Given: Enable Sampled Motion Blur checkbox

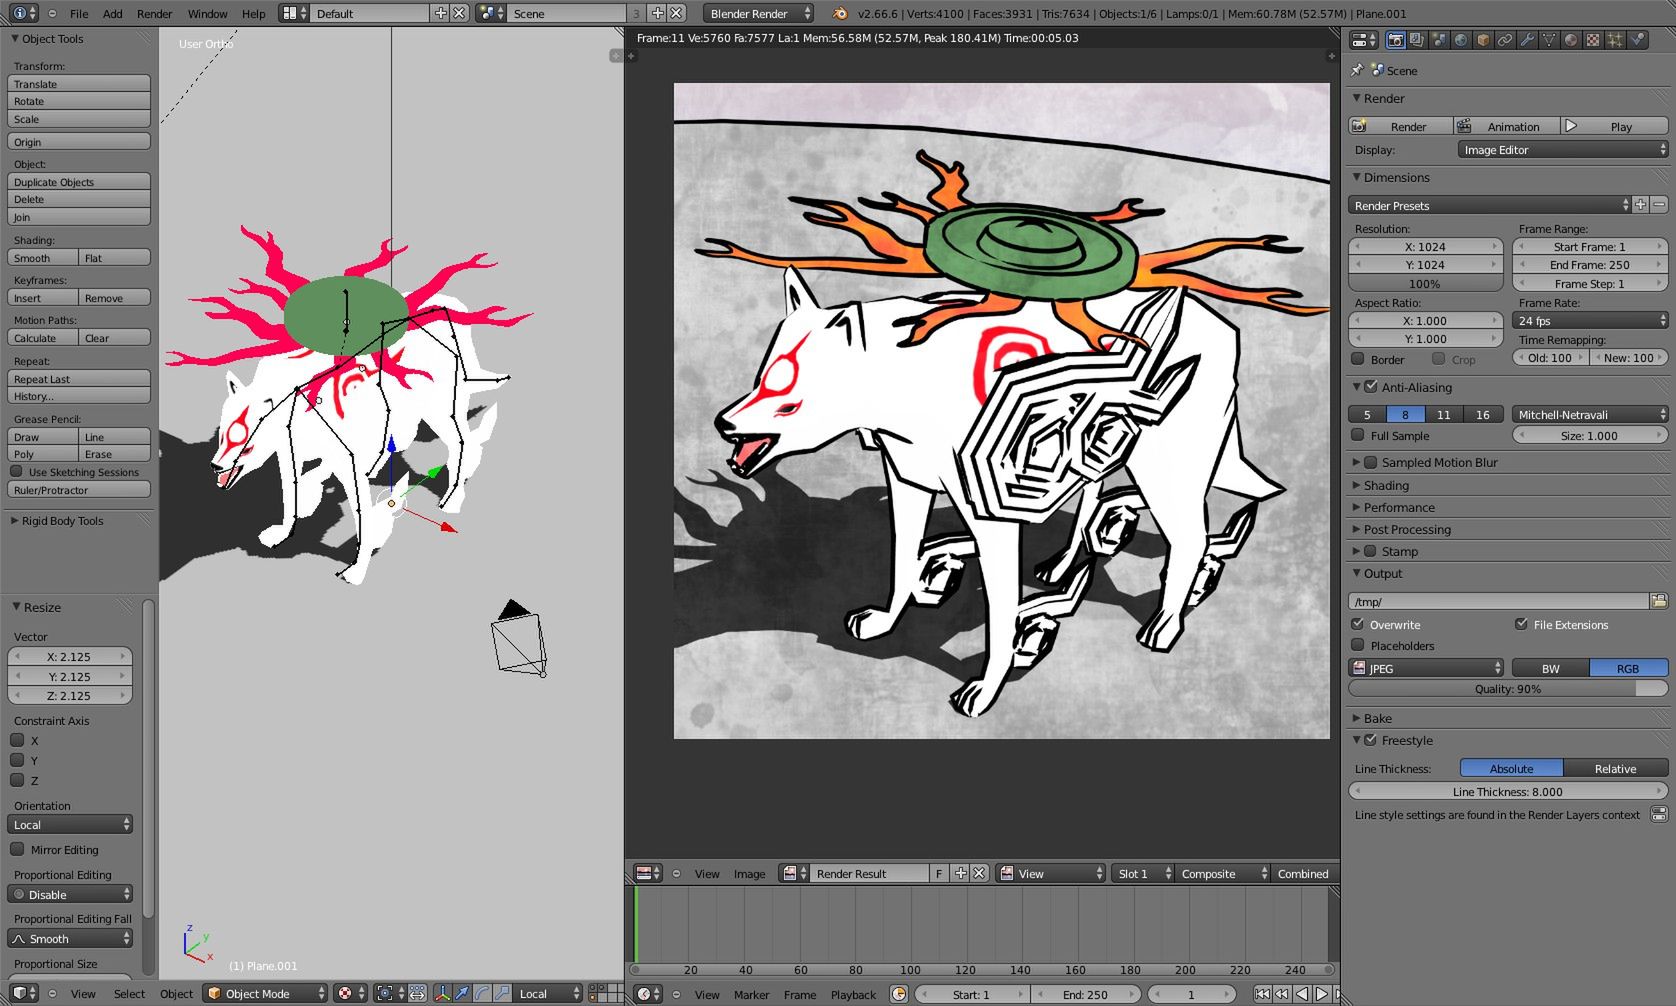Looking at the screenshot, I should pyautogui.click(x=1371, y=462).
